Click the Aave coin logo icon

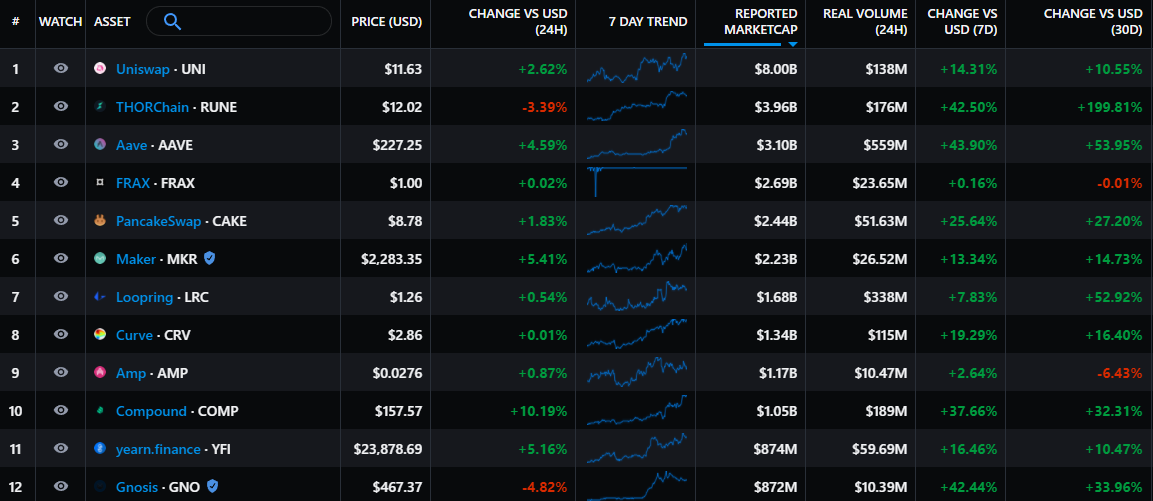point(100,145)
